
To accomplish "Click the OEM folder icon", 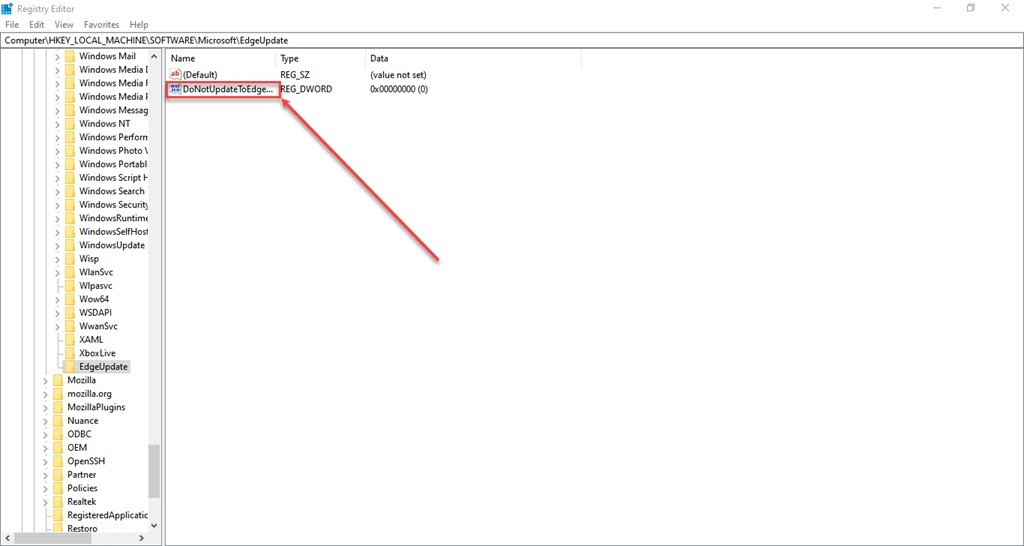I will [58, 448].
